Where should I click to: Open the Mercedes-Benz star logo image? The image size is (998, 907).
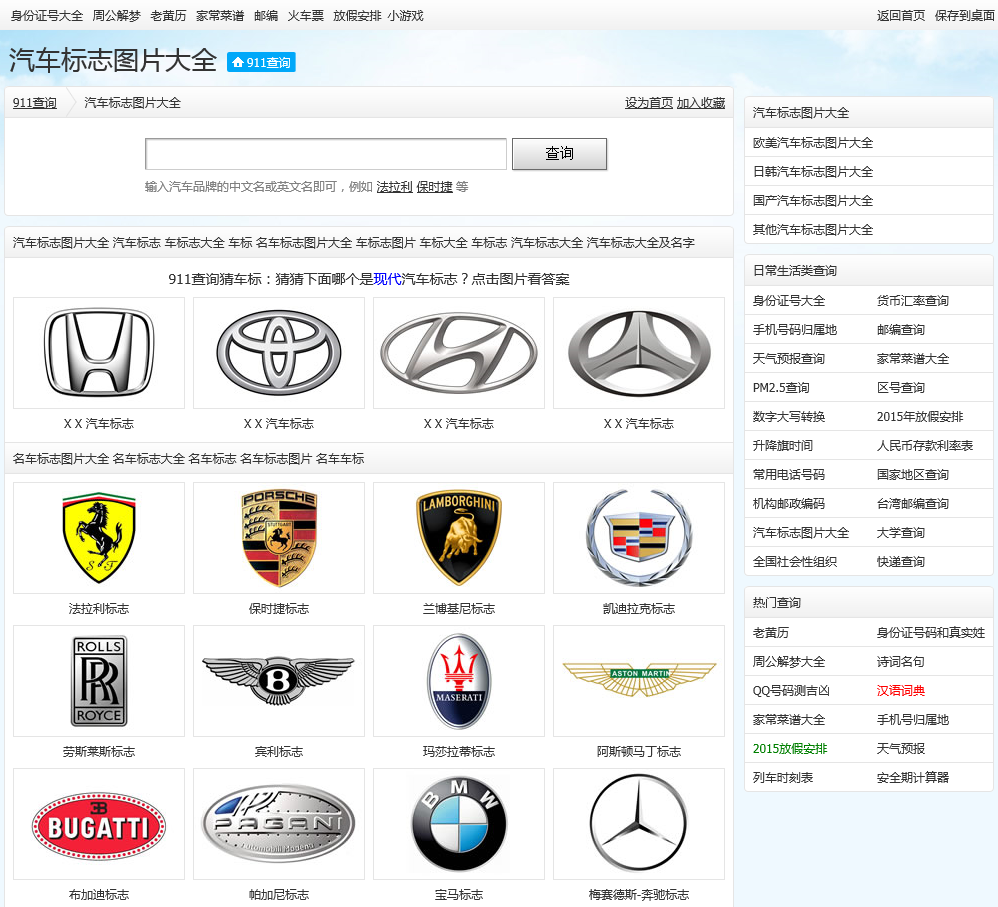click(639, 824)
